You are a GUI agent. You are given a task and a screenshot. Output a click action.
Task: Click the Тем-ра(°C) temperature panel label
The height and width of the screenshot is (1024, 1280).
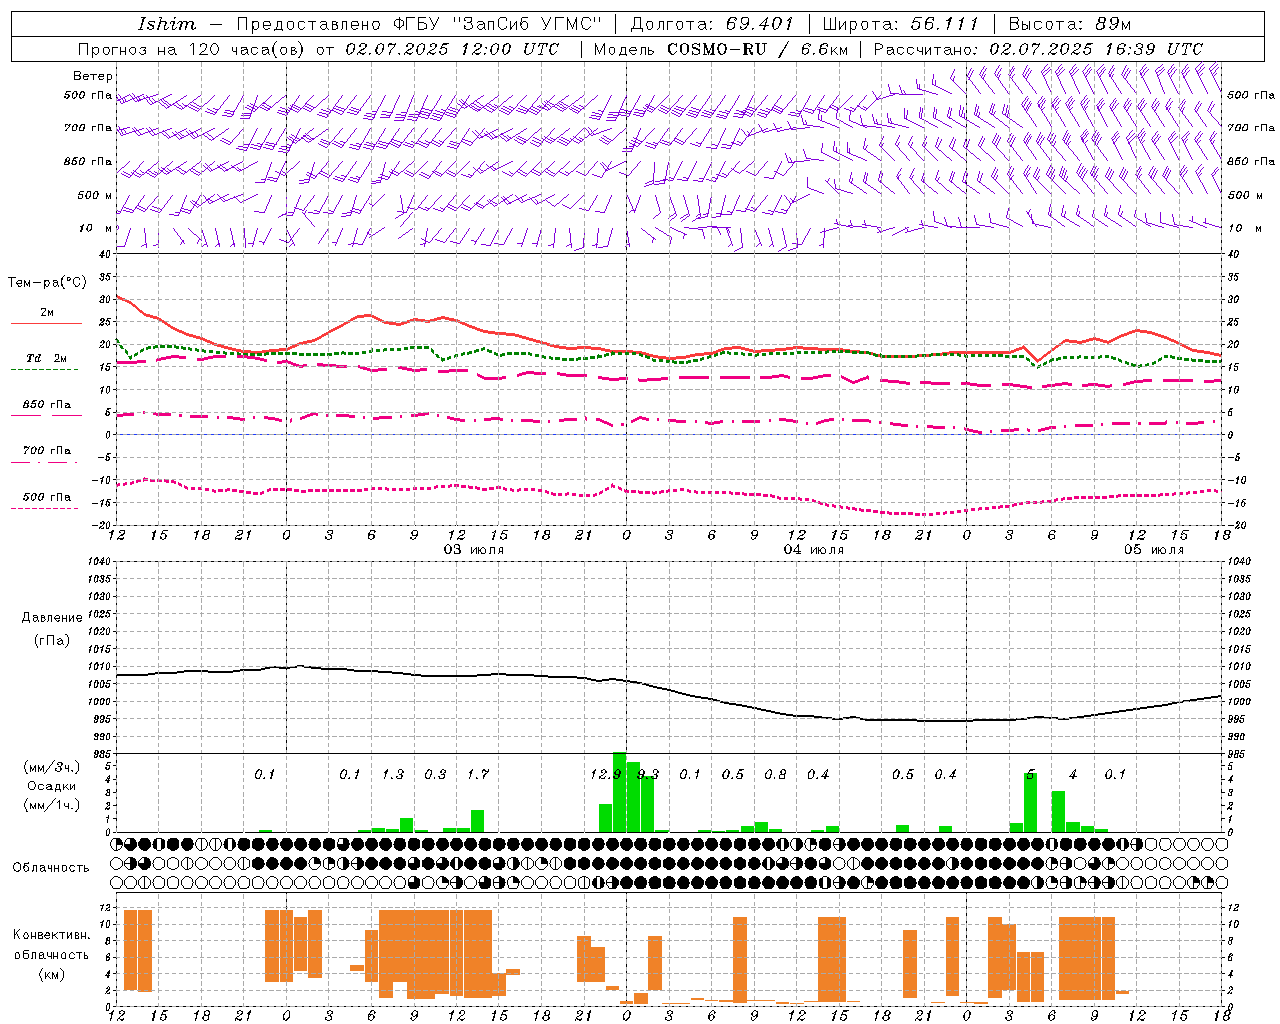pos(46,283)
